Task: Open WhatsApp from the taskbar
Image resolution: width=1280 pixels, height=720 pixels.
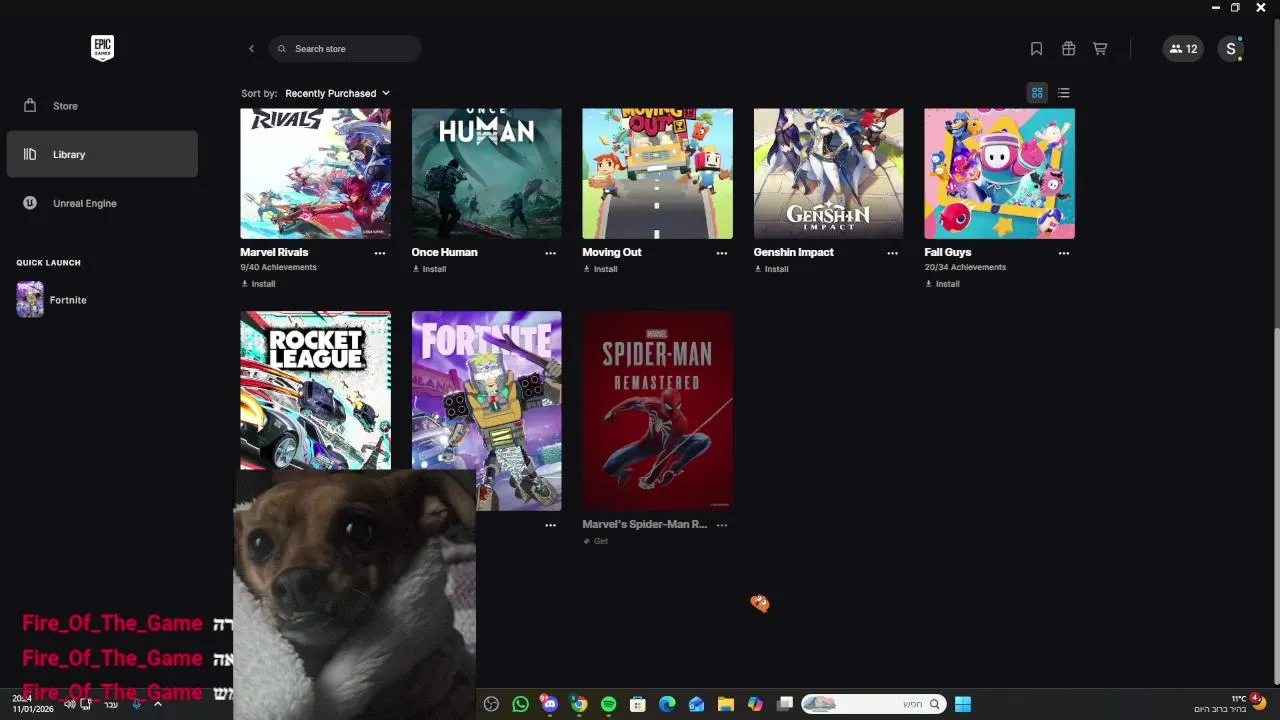Action: point(520,704)
